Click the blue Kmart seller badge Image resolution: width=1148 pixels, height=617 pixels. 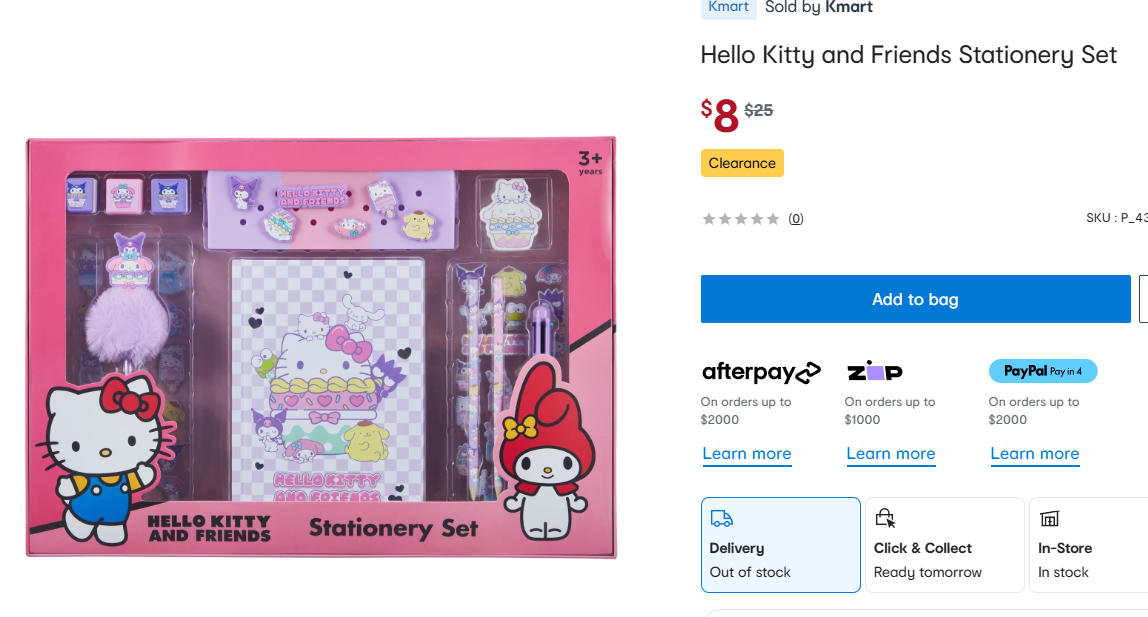click(728, 8)
